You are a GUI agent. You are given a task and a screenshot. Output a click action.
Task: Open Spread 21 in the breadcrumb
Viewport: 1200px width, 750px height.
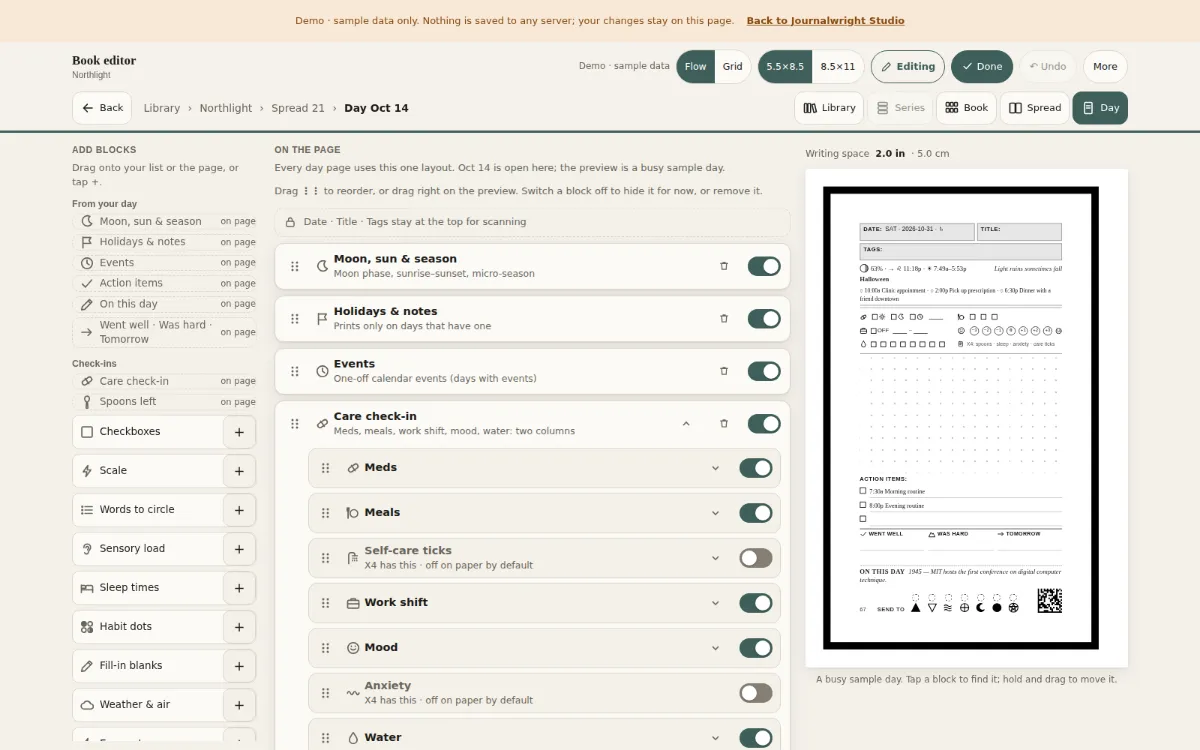click(x=298, y=108)
